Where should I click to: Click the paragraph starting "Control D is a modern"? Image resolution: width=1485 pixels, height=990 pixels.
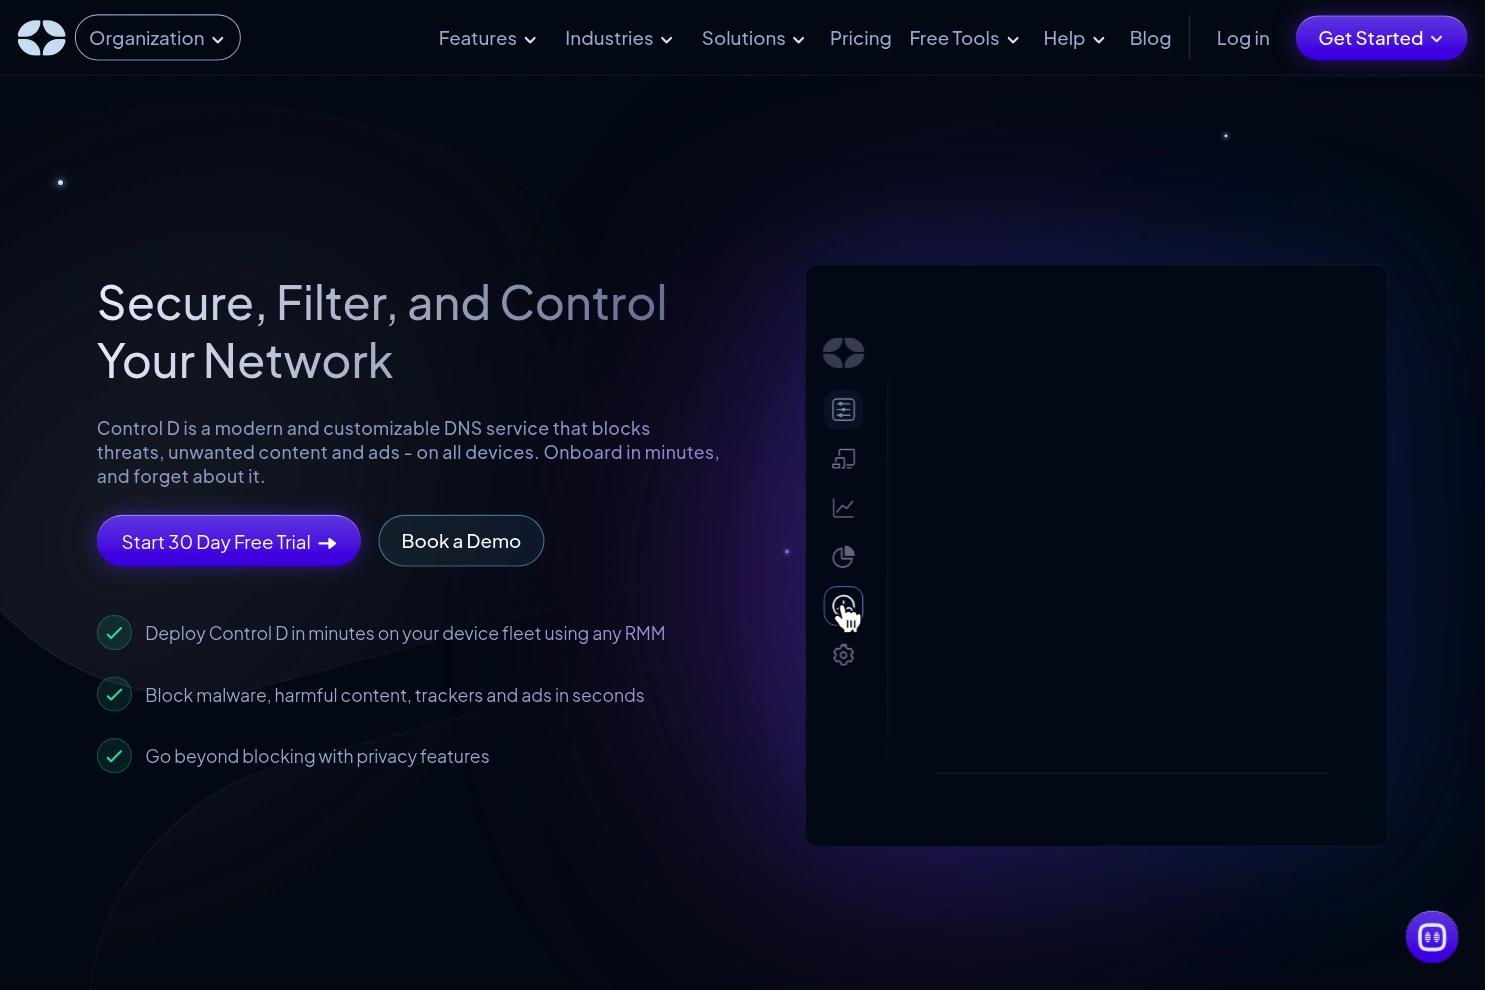[x=408, y=452]
